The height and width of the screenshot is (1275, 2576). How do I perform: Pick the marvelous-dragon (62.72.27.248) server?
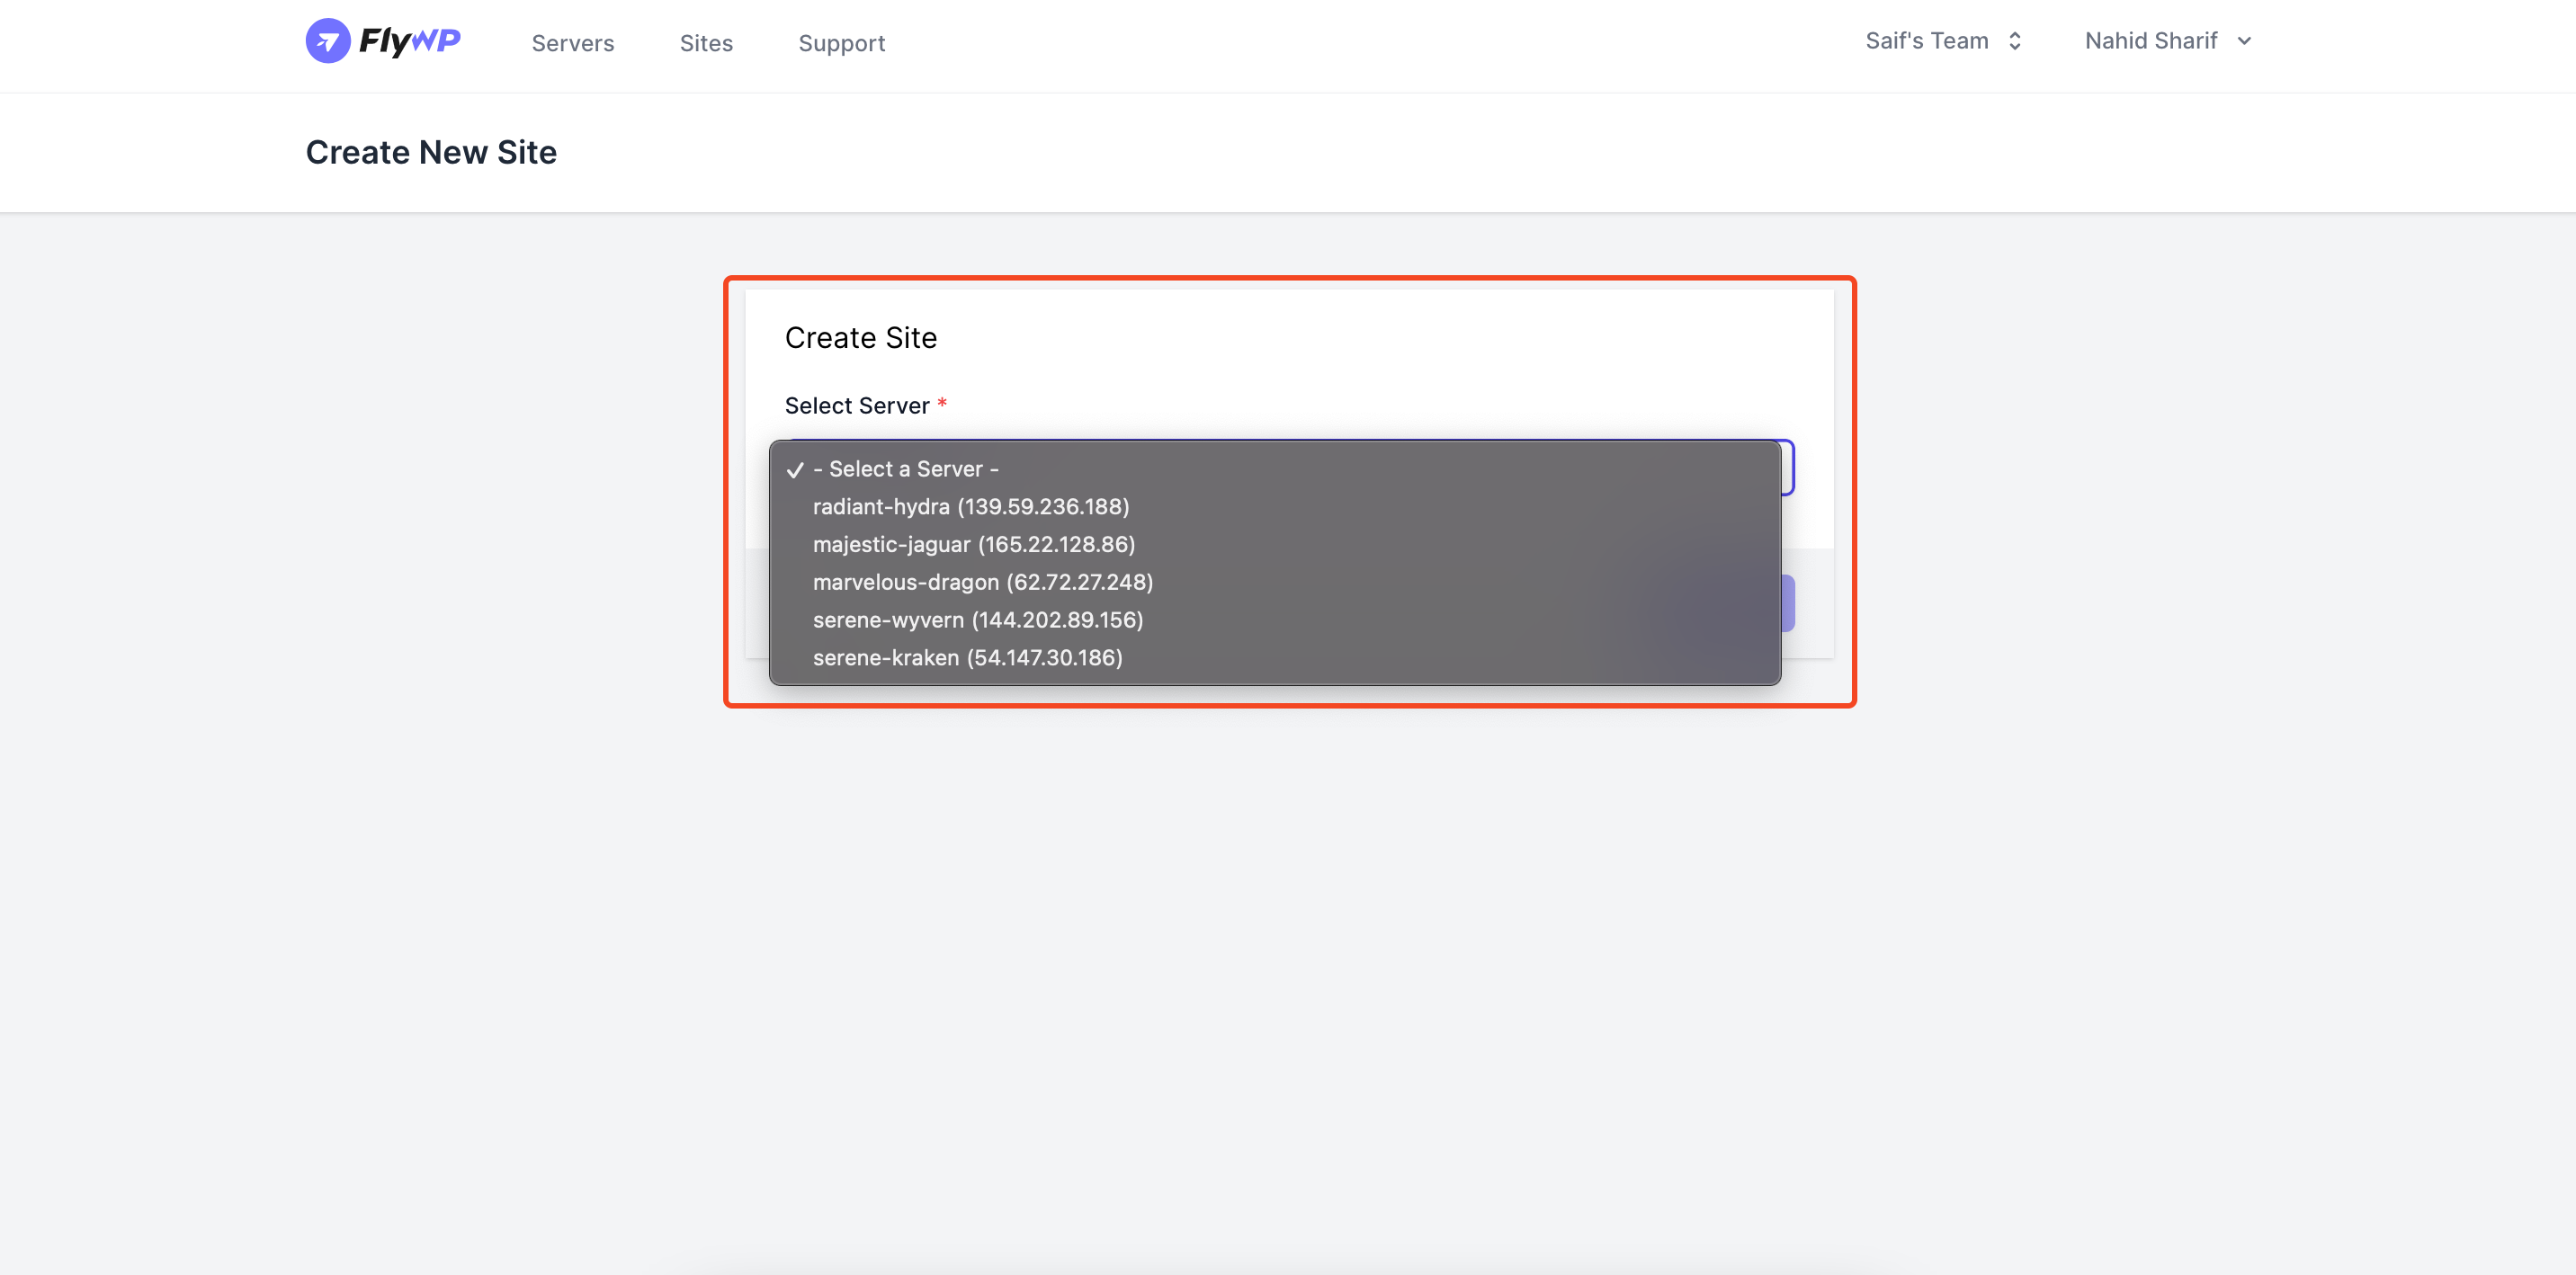pyautogui.click(x=1274, y=582)
